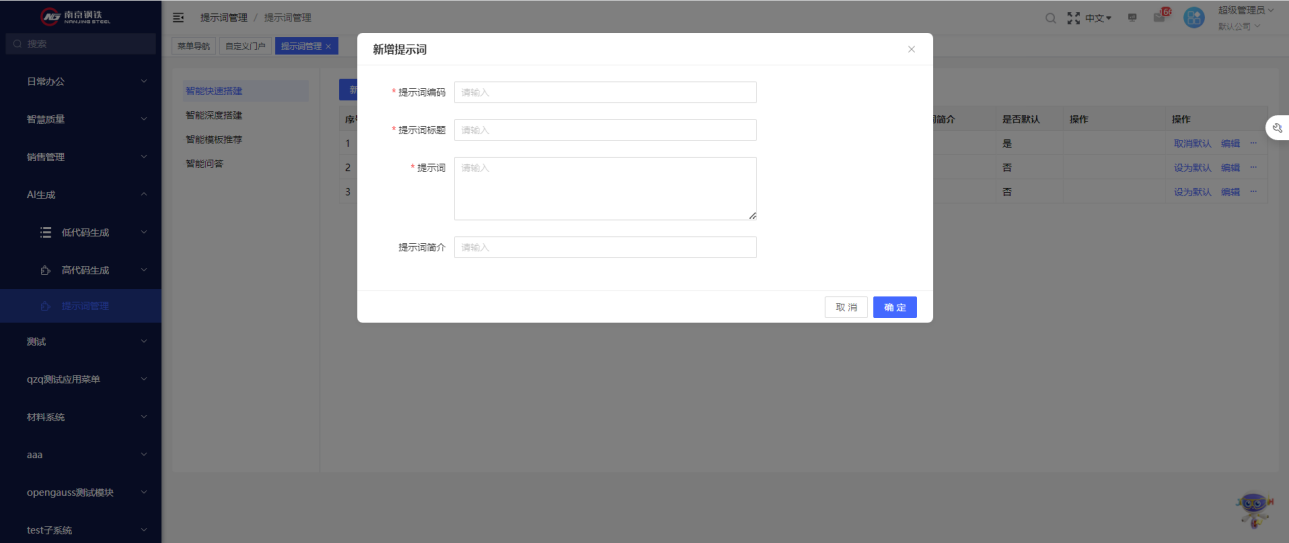The image size is (1289, 543).
Task: Toggle fullscreen with the expand arrows icon
Action: (1074, 18)
